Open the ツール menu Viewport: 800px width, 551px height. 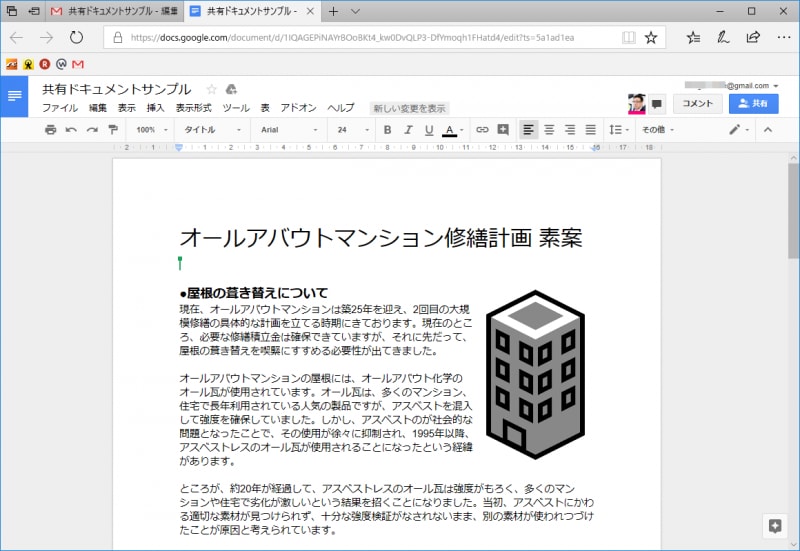(236, 108)
